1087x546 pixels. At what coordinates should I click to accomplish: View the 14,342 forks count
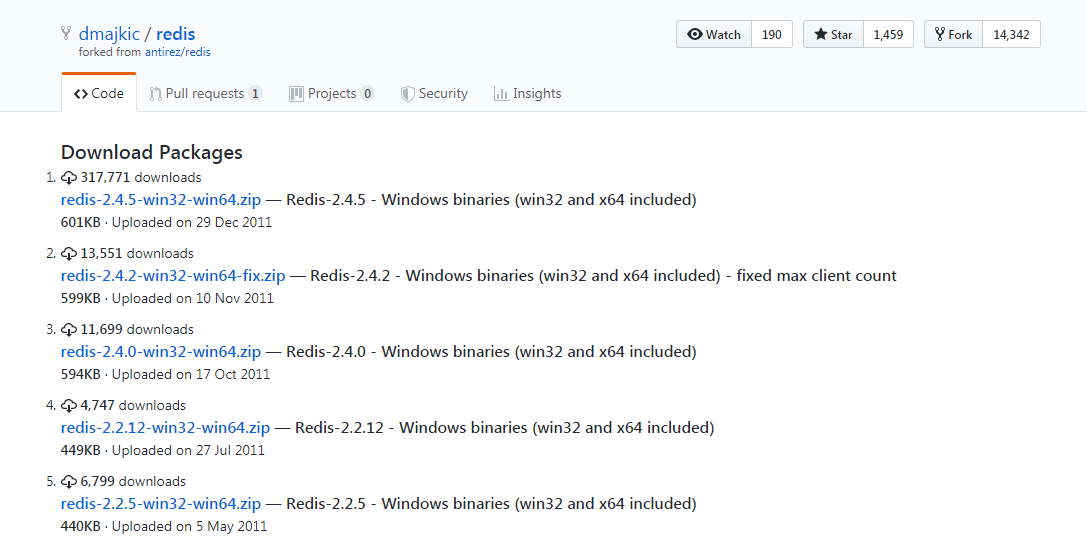point(1011,34)
